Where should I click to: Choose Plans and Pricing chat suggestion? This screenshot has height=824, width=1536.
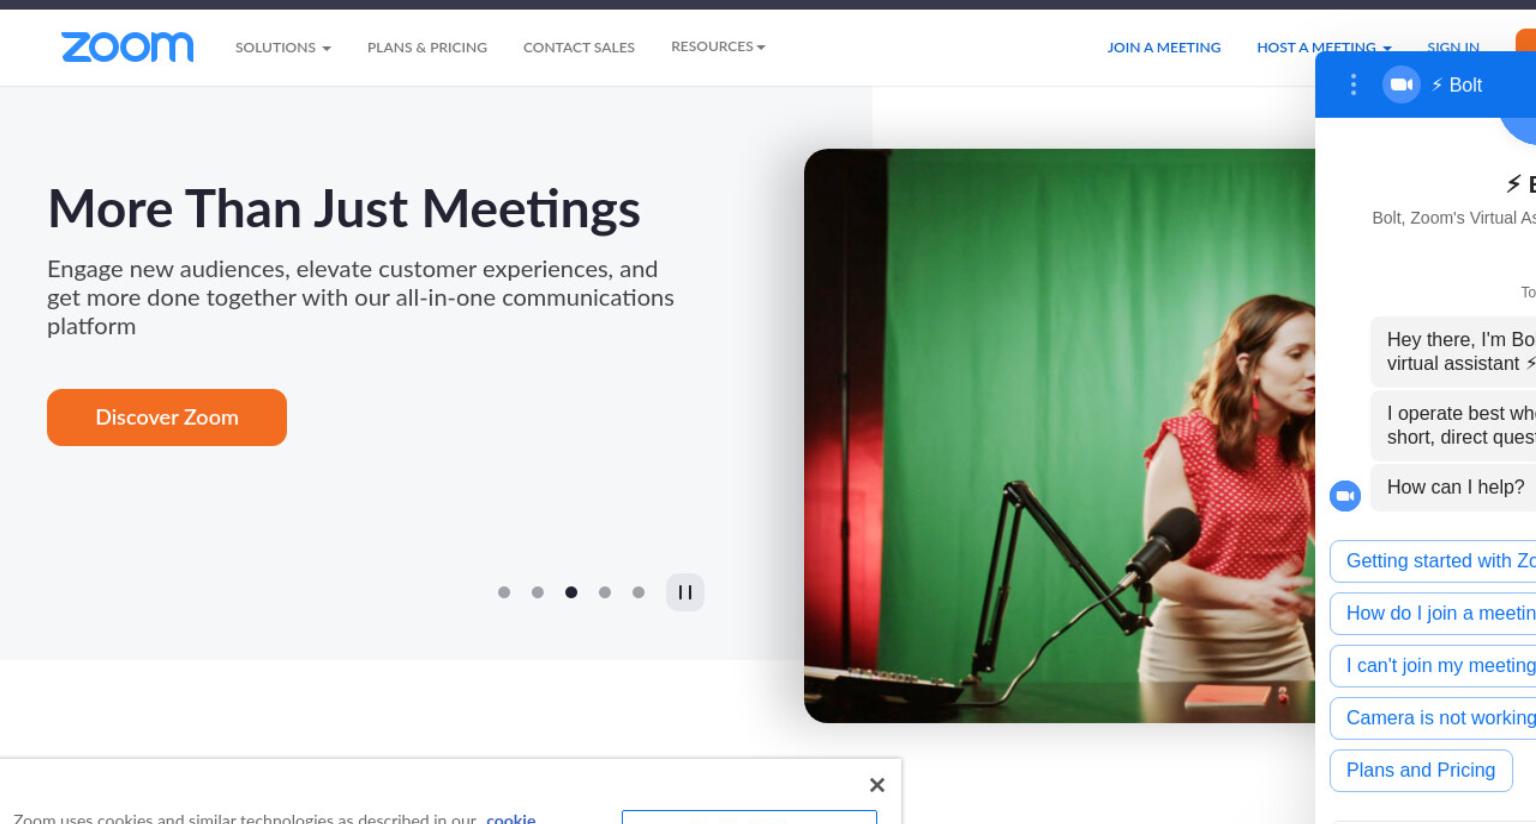coord(1421,770)
